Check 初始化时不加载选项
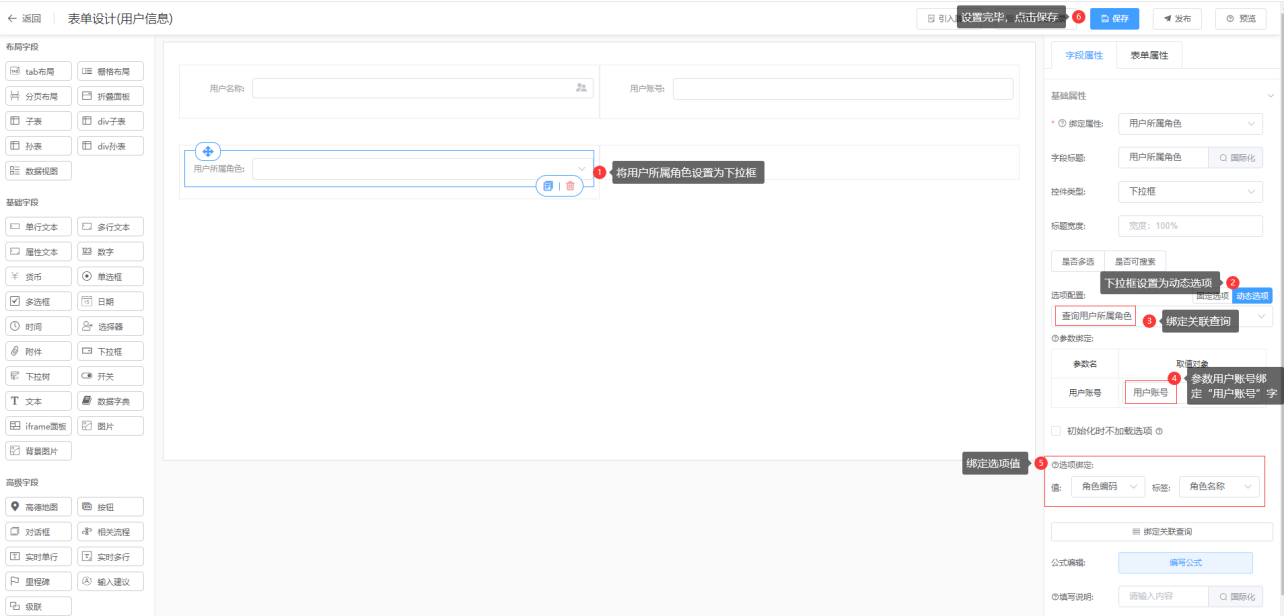This screenshot has height=616, width=1284. coord(1056,431)
